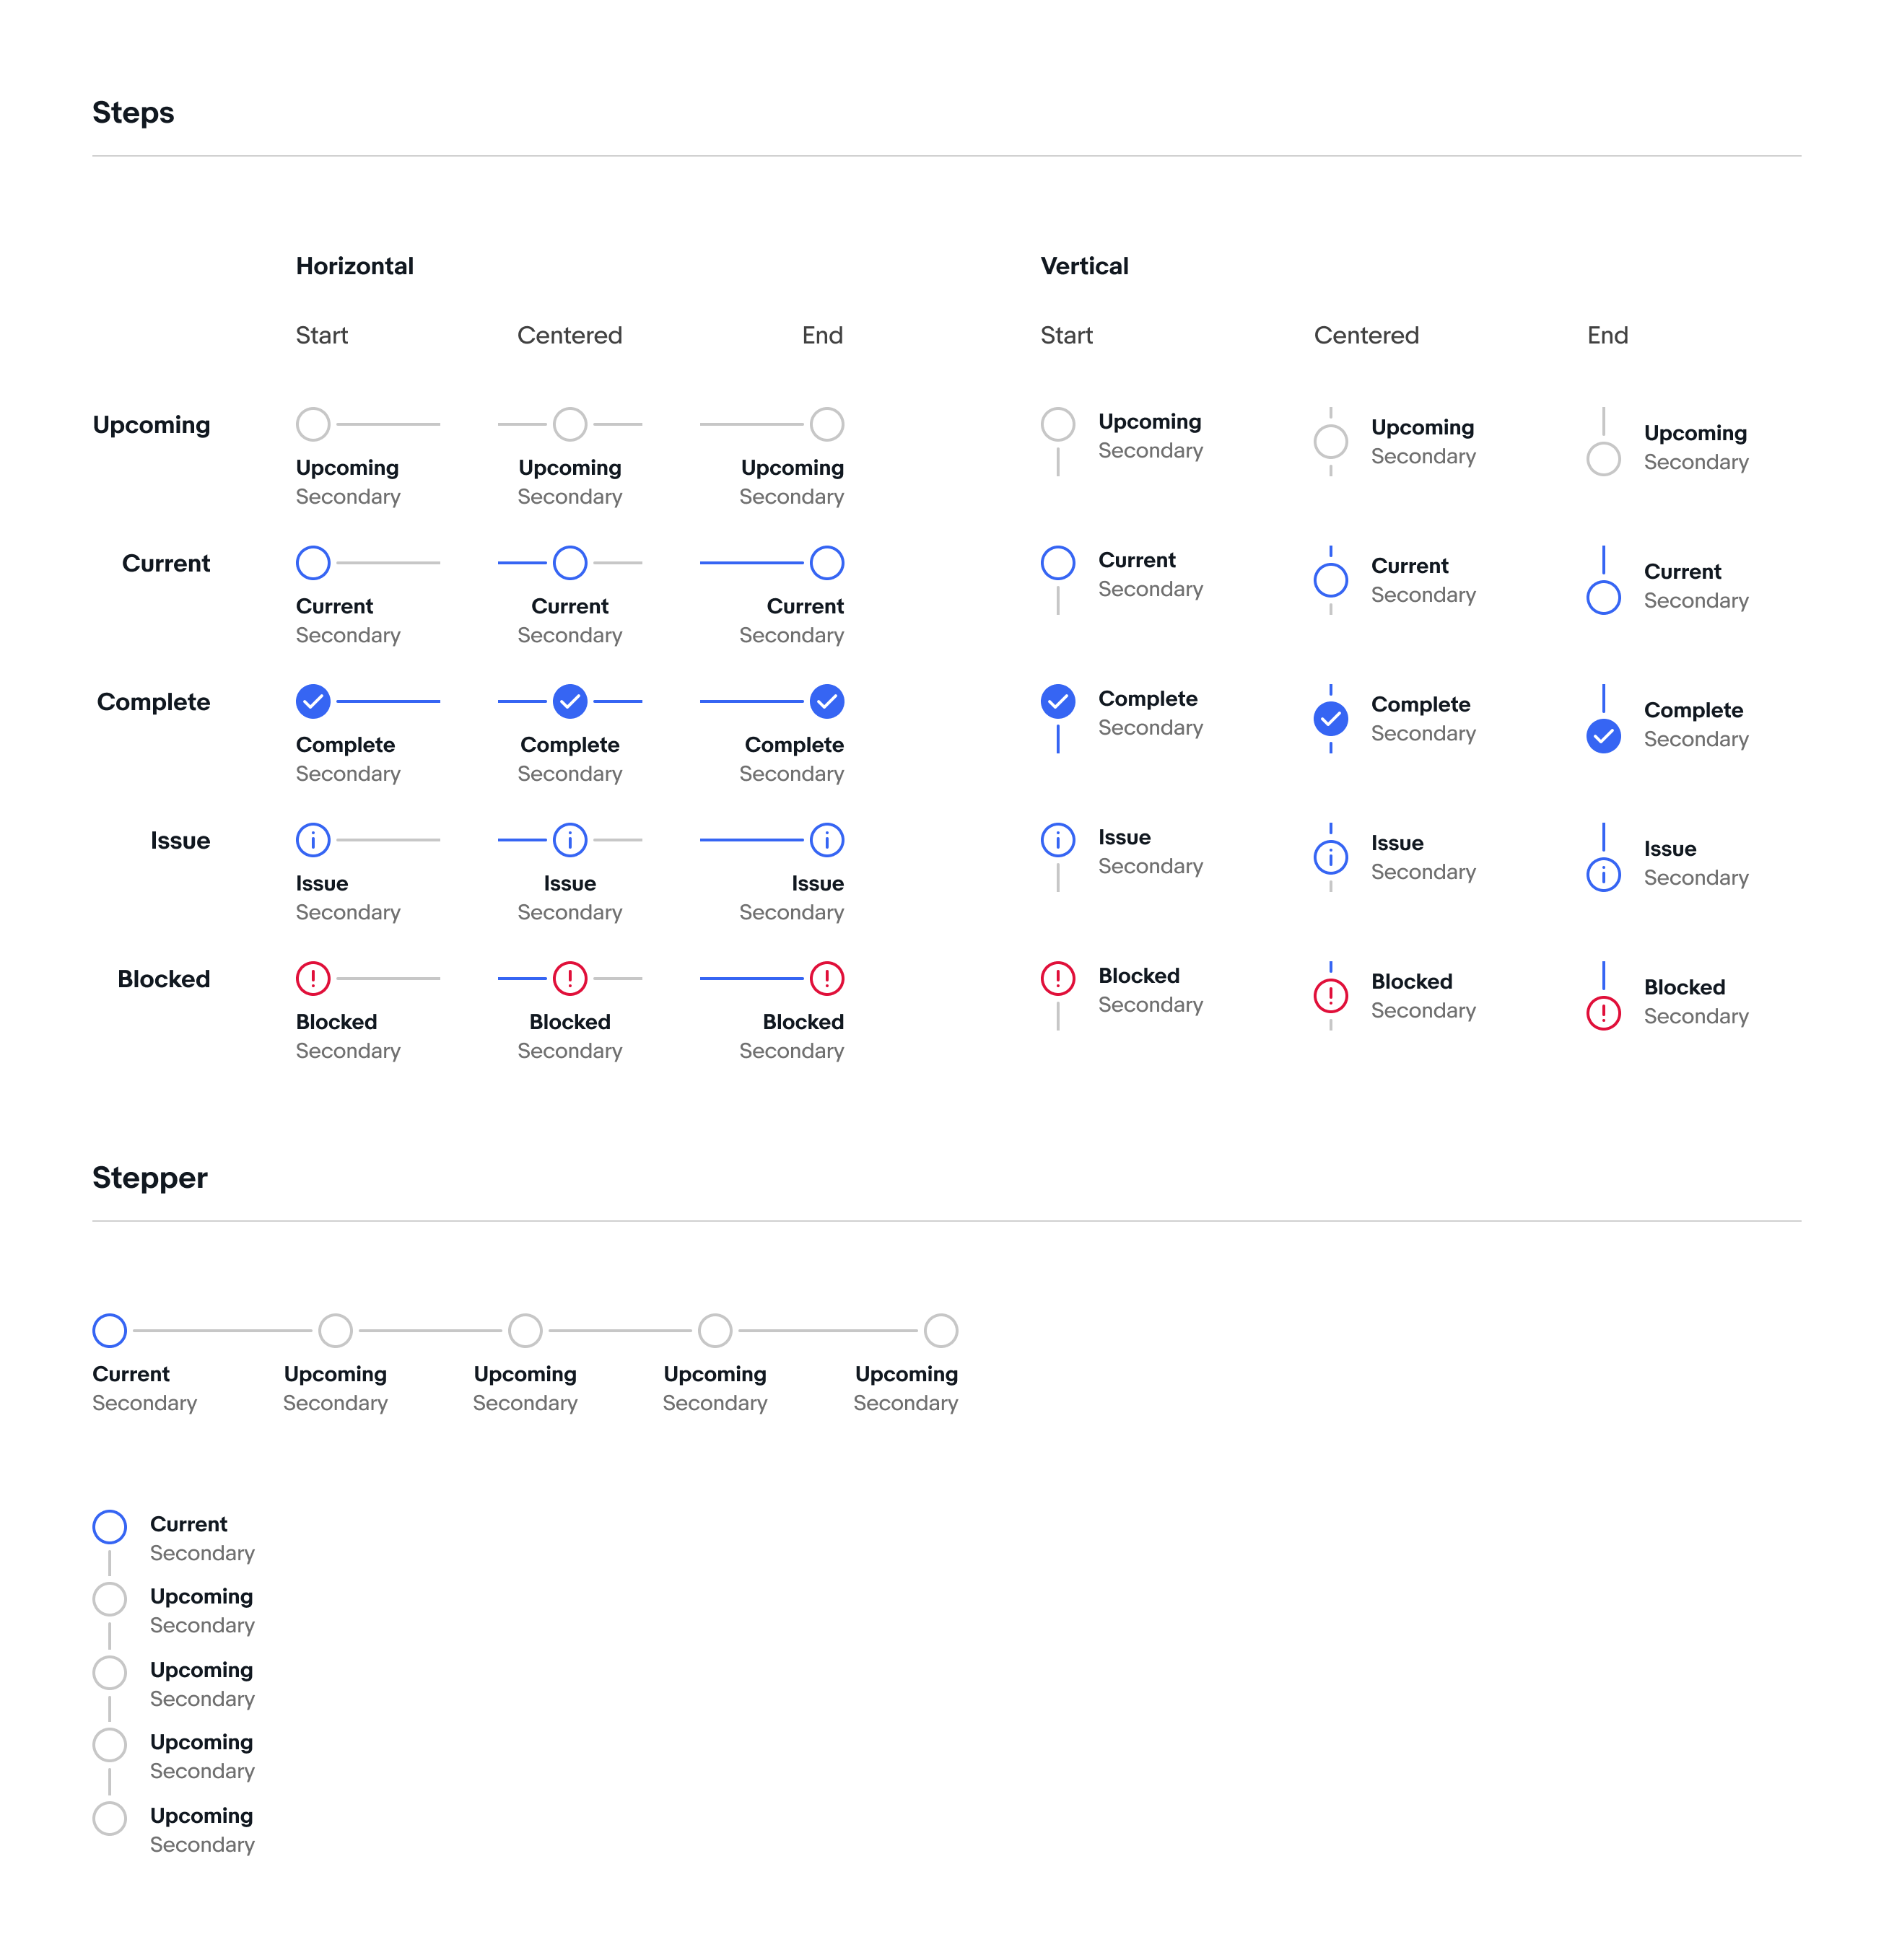Image resolution: width=1894 pixels, height=1960 pixels.
Task: Select the Upcoming step circle under Horizontal Start
Action: 313,424
